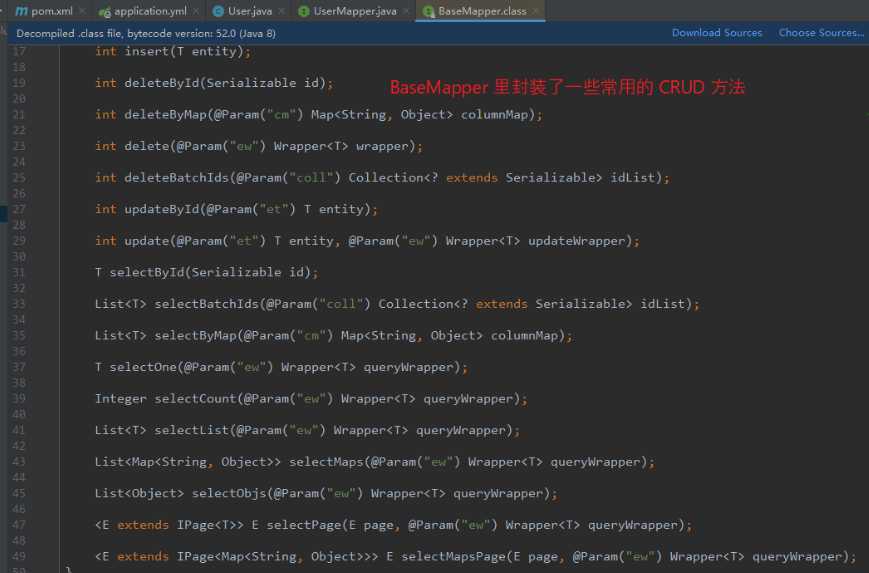Click the Choose Sources link
This screenshot has height=573, width=869.
[821, 33]
